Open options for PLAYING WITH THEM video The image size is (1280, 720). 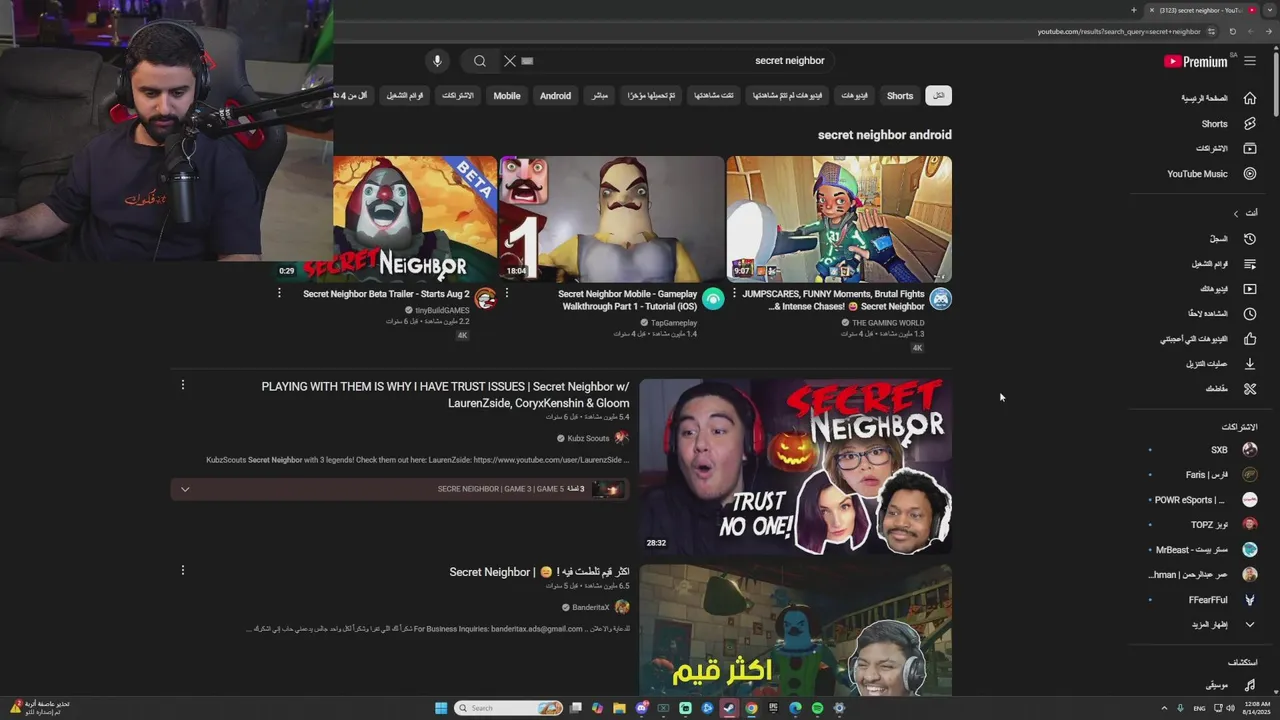[x=183, y=385]
